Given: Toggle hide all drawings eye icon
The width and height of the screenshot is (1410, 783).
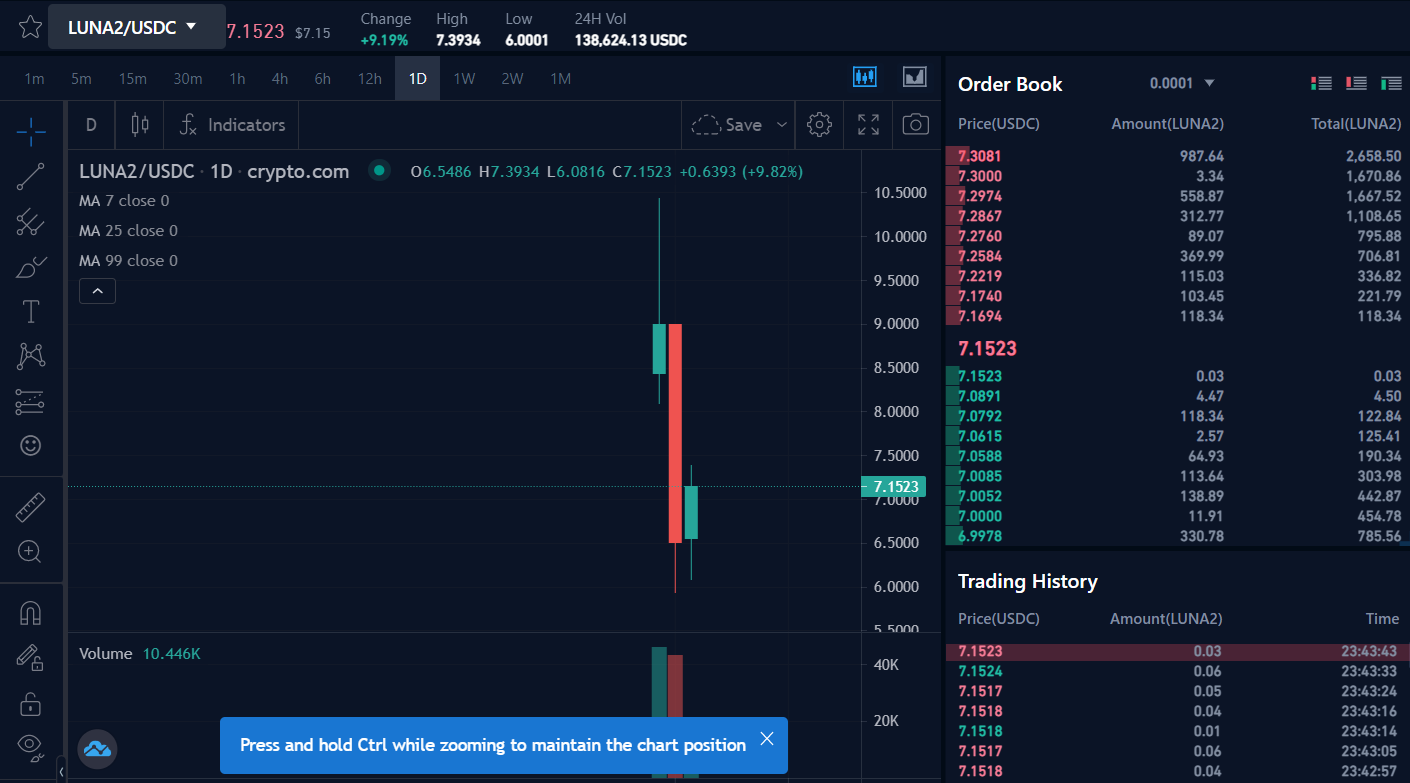Looking at the screenshot, I should pyautogui.click(x=31, y=744).
